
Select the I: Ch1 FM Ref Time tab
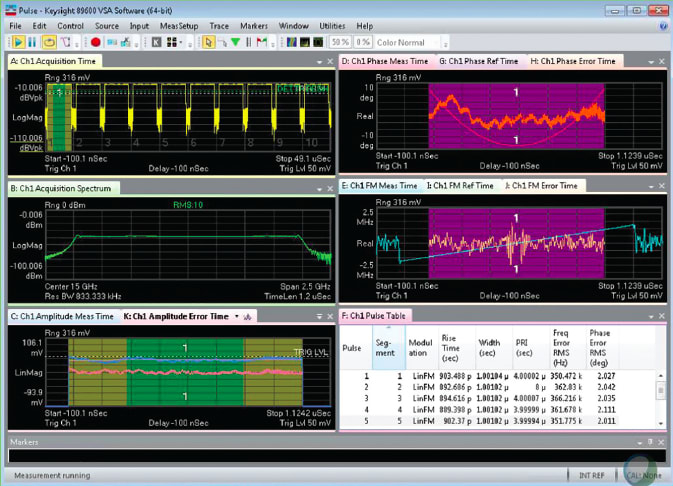[460, 185]
